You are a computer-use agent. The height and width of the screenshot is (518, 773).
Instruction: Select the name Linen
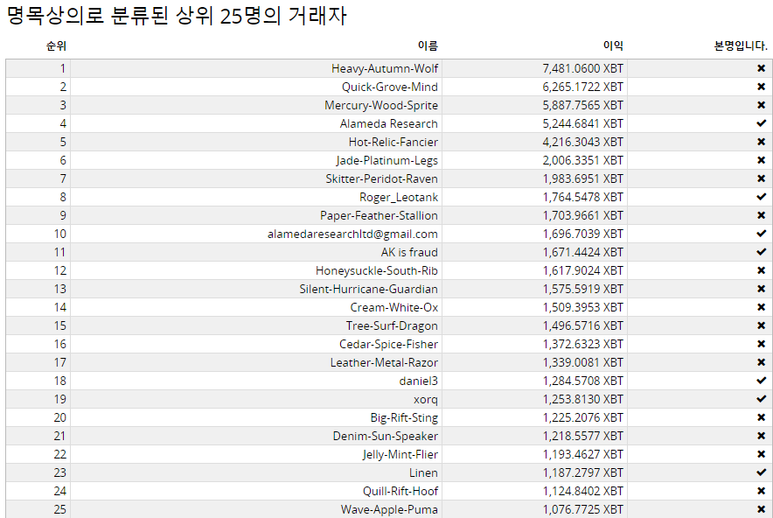point(423,473)
